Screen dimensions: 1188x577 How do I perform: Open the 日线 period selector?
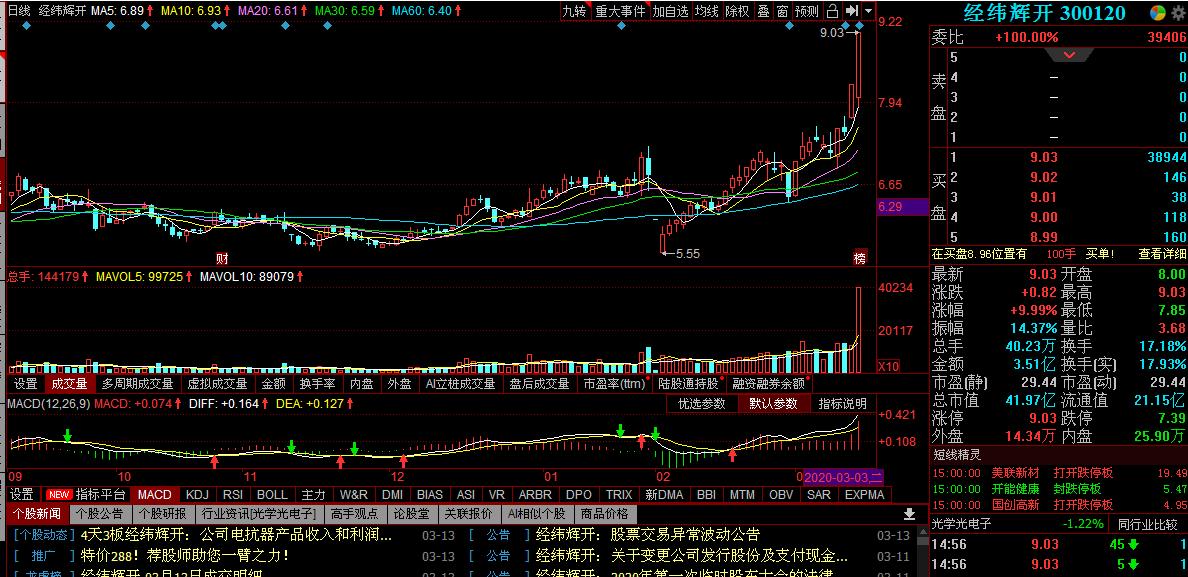[x=19, y=11]
